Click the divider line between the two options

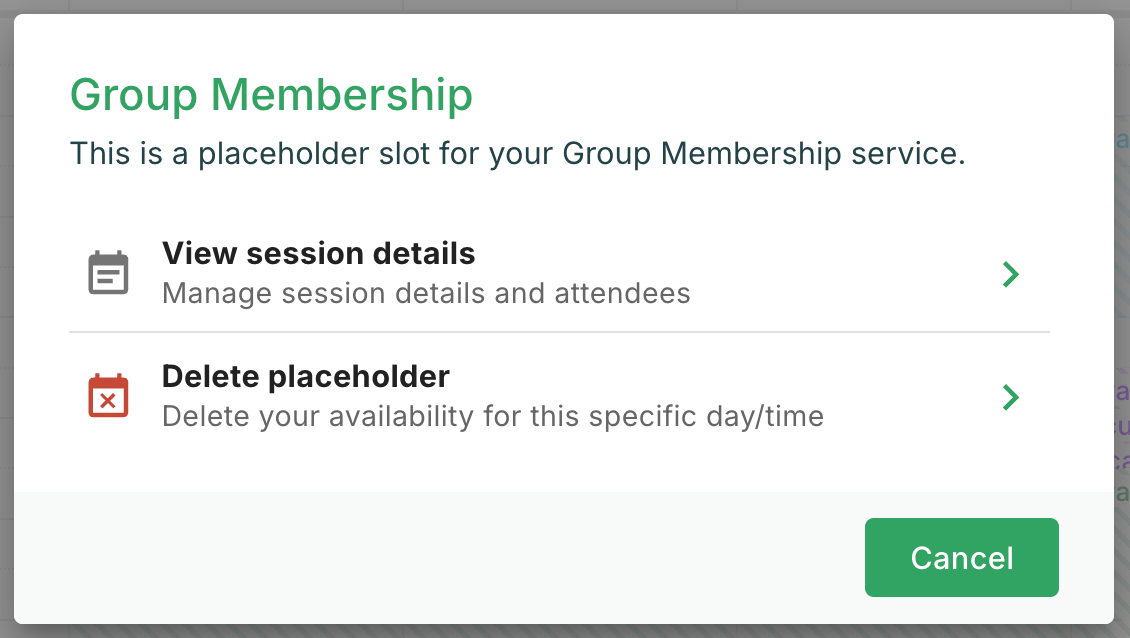point(559,332)
